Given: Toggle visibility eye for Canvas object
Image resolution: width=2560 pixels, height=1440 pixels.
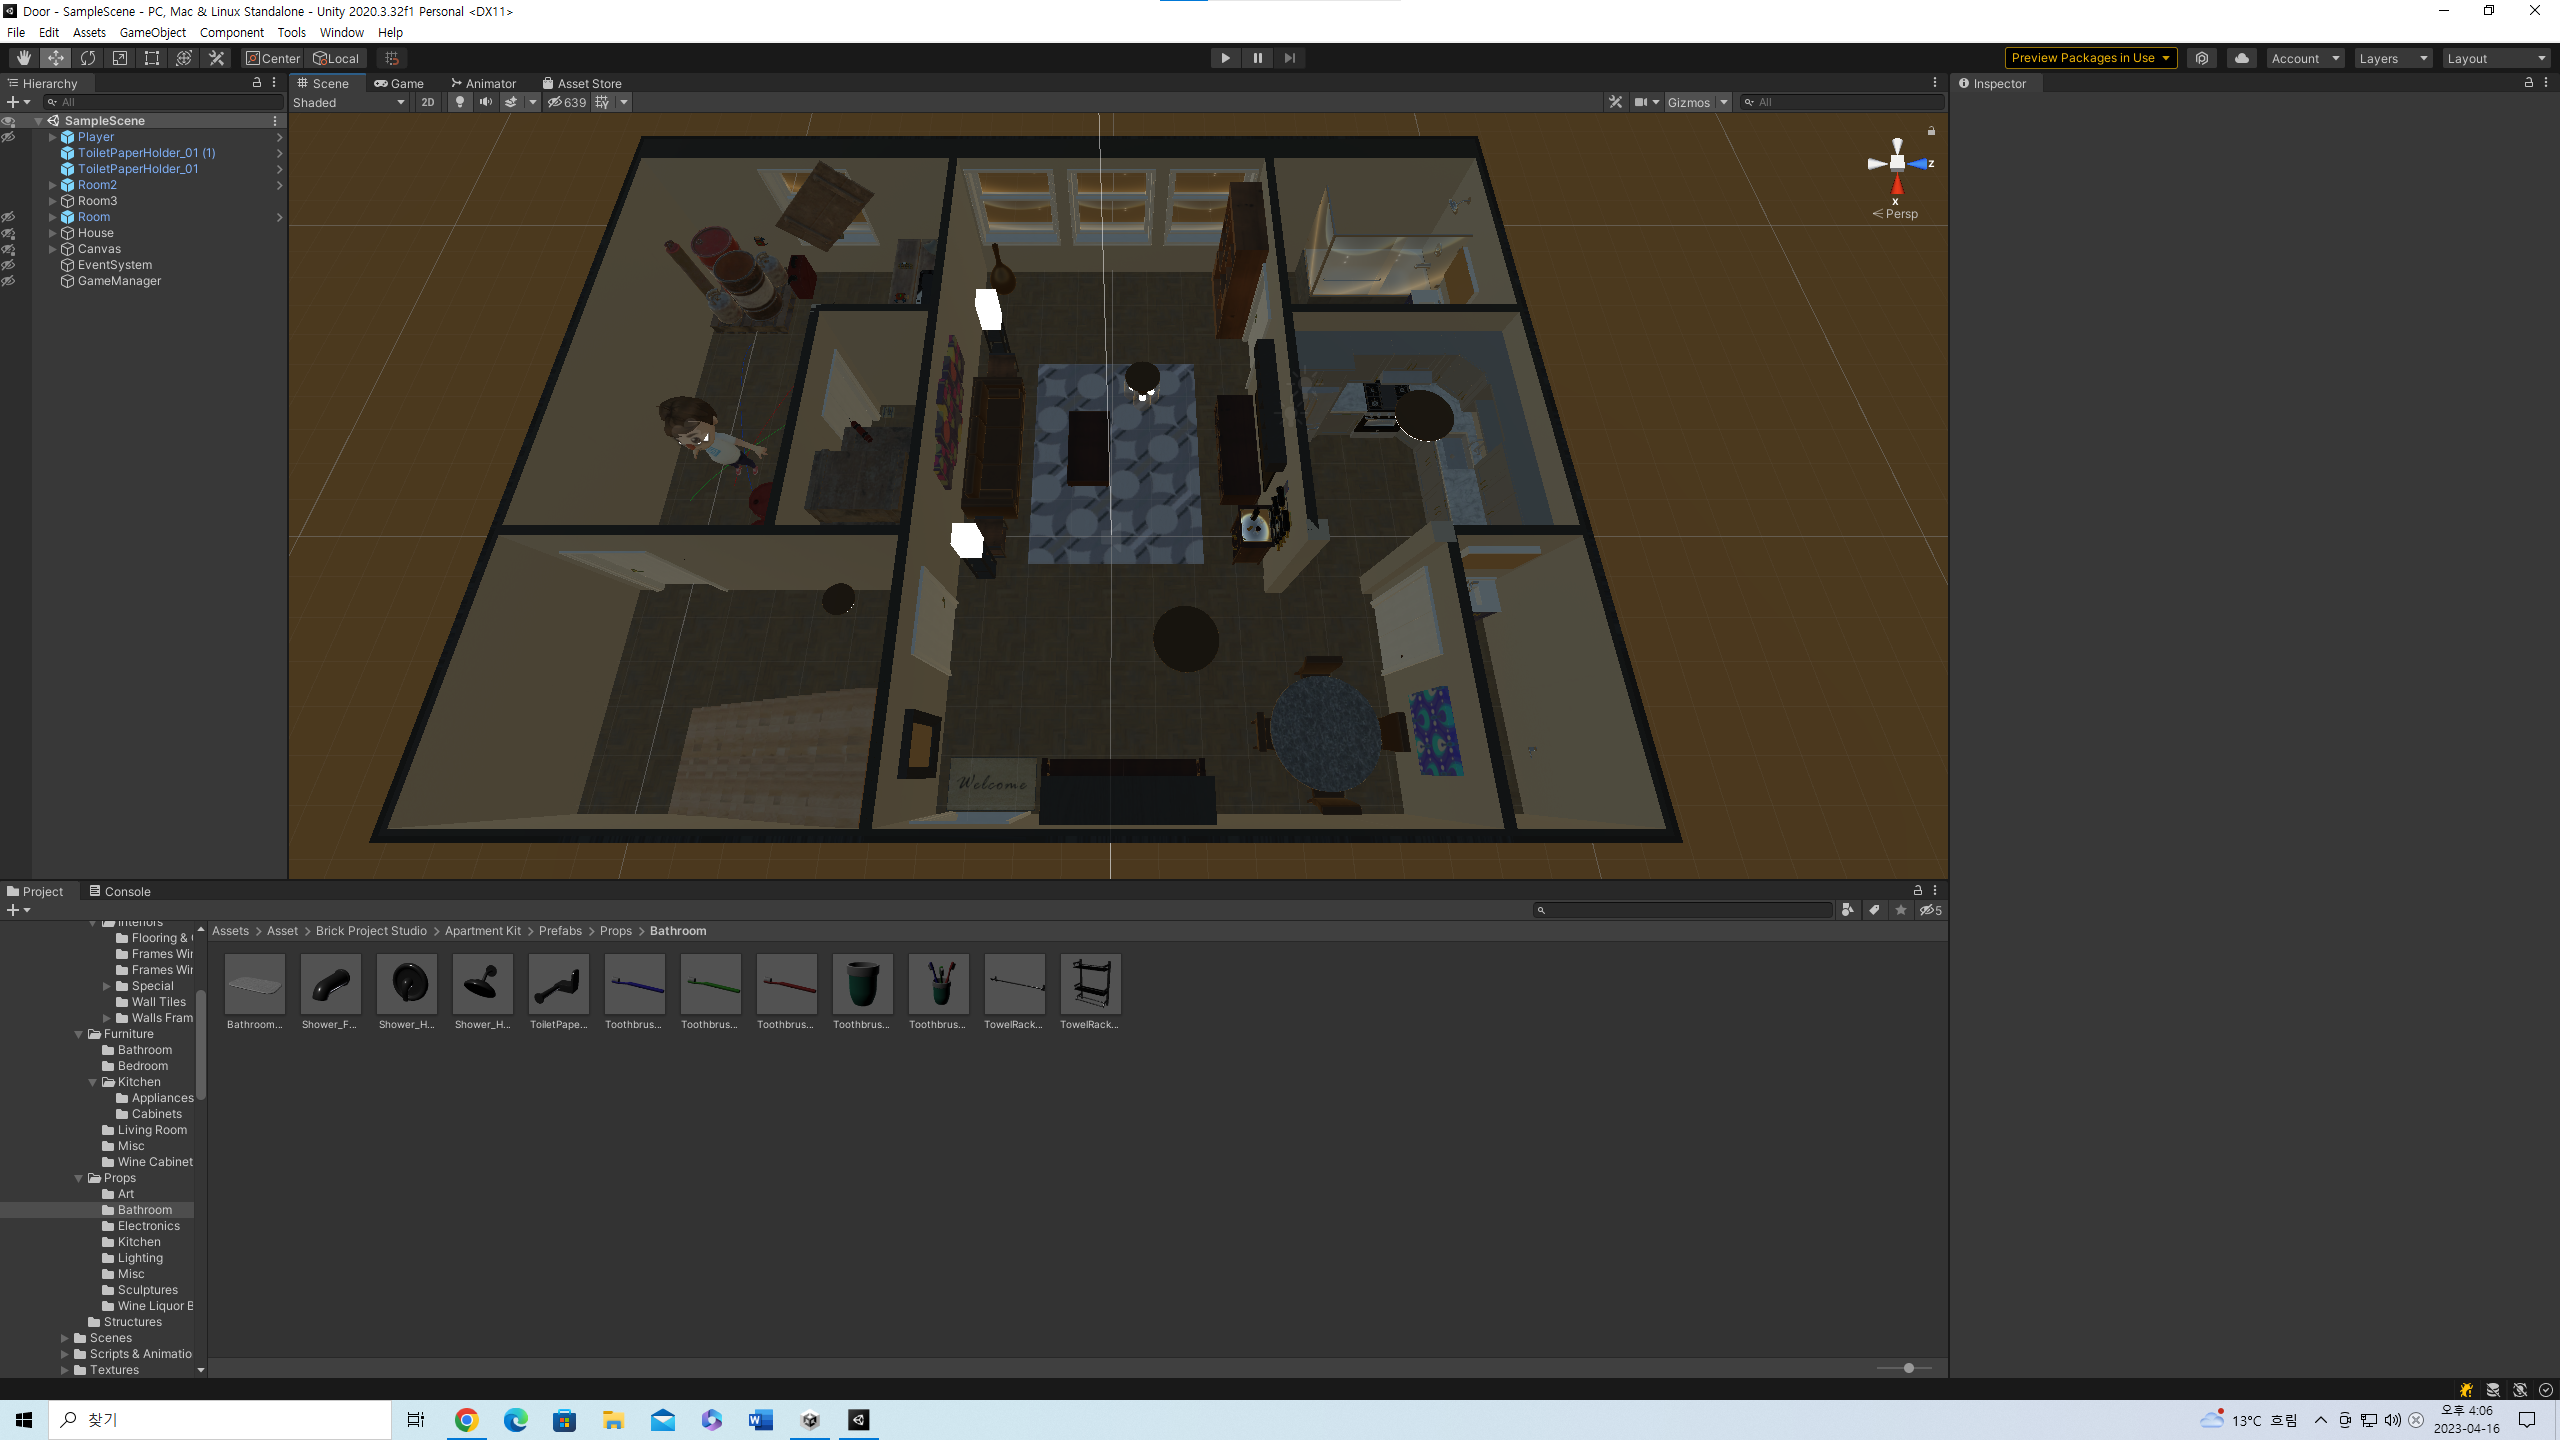Looking at the screenshot, I should point(8,249).
